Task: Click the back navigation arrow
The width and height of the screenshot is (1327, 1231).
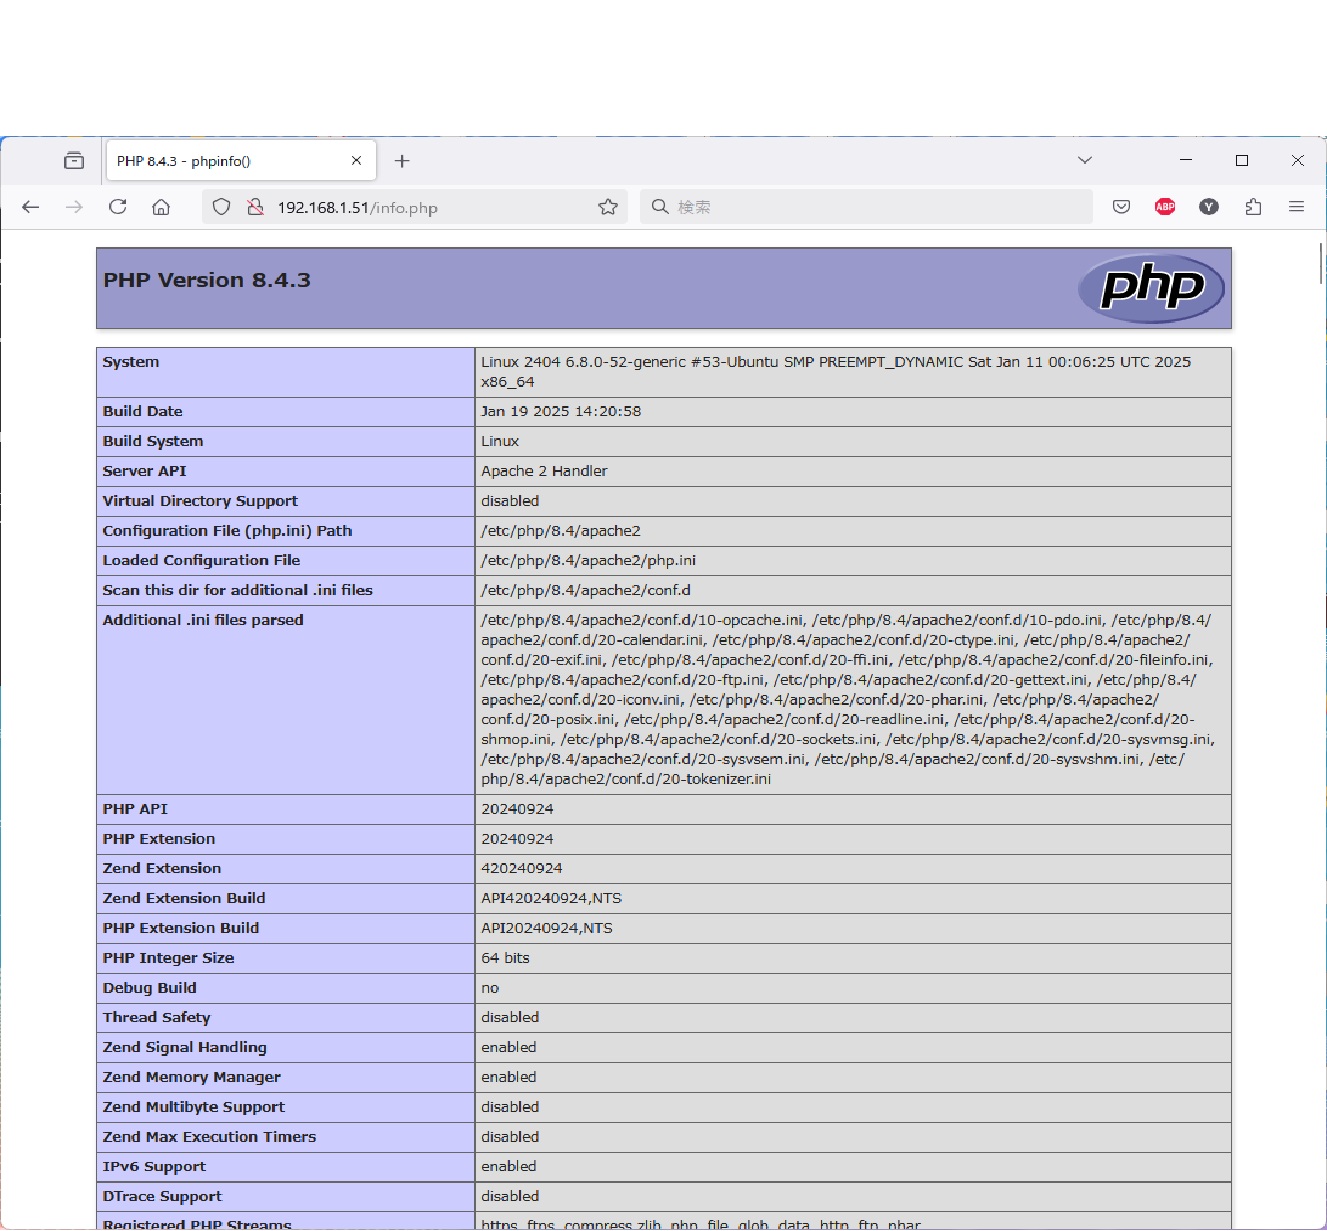Action: coord(31,207)
